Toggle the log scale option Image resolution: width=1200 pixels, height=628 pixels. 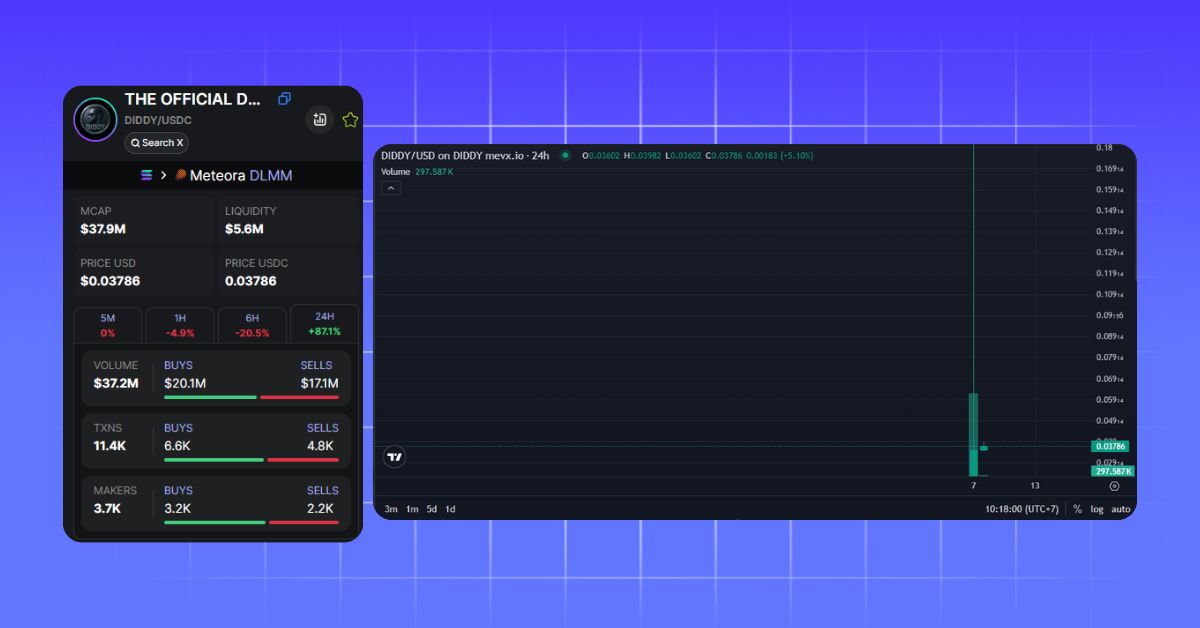pos(1097,509)
